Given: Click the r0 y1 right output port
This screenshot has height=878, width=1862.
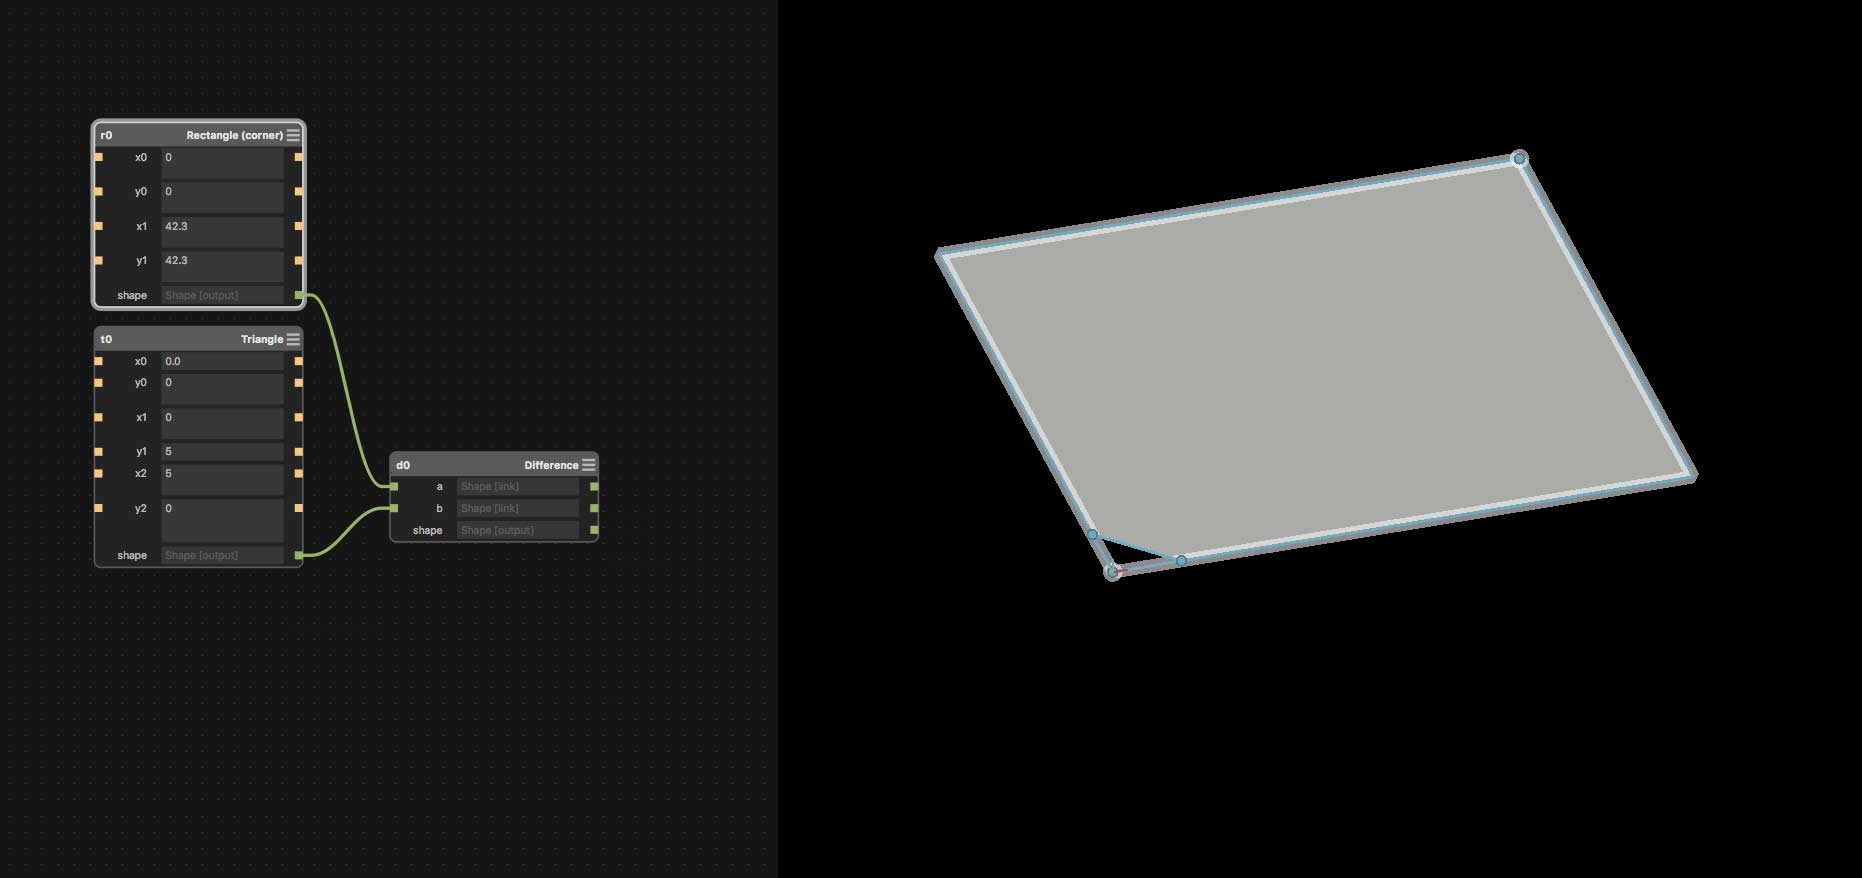Looking at the screenshot, I should (299, 260).
